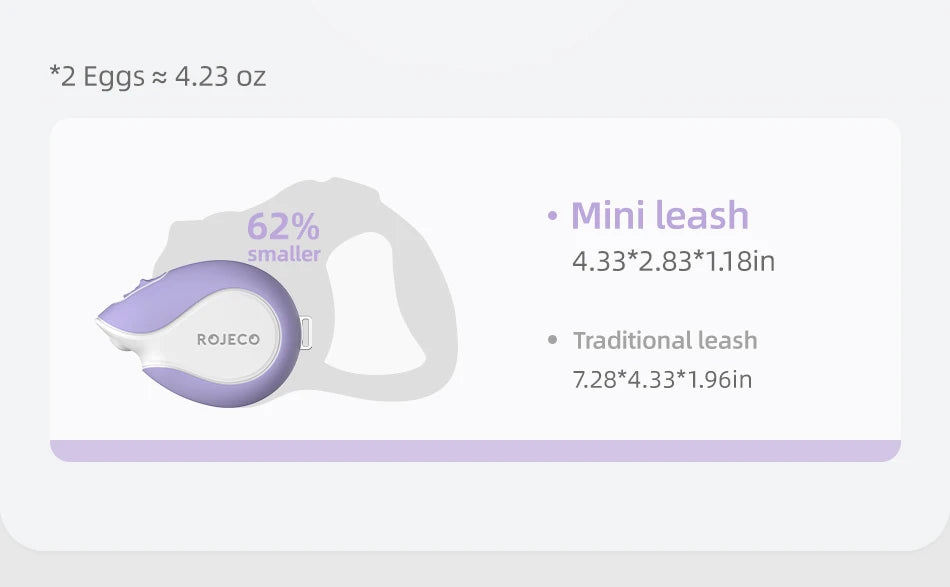Click the ROJECO logo on the leash
950x587 pixels.
tap(228, 340)
